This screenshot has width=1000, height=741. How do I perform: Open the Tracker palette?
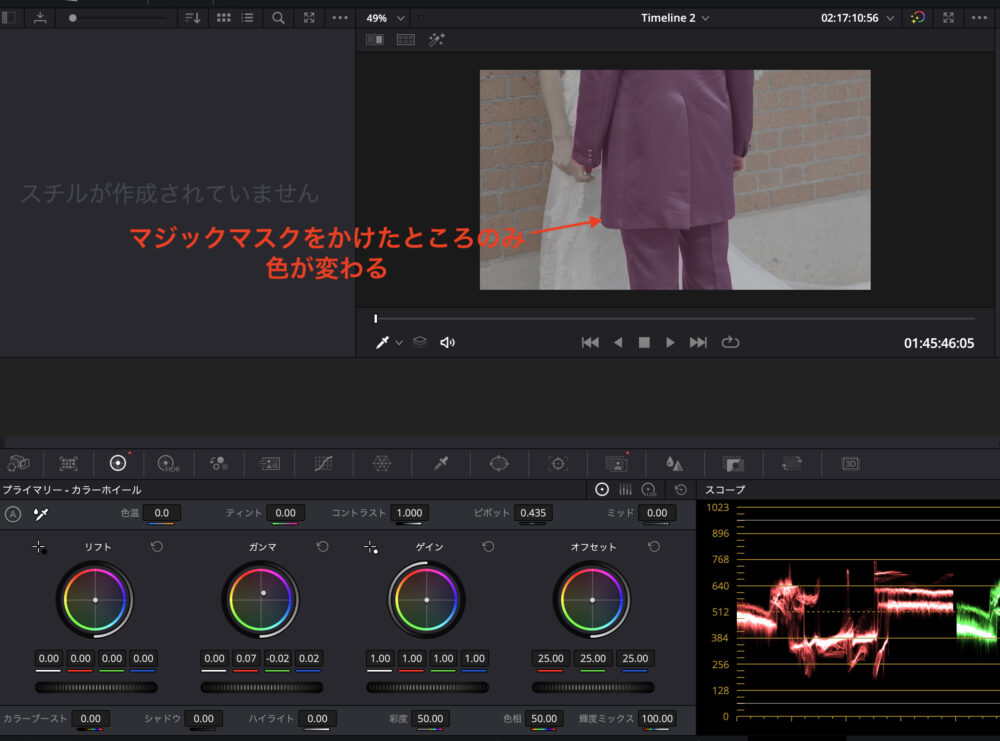pos(558,464)
